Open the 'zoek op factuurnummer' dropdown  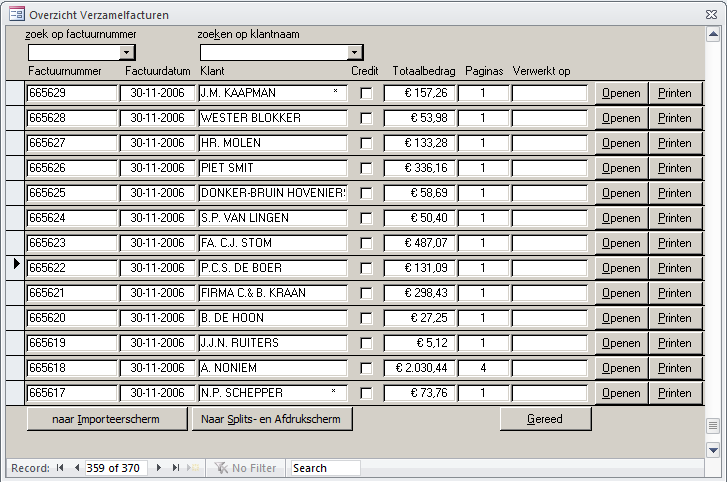127,53
